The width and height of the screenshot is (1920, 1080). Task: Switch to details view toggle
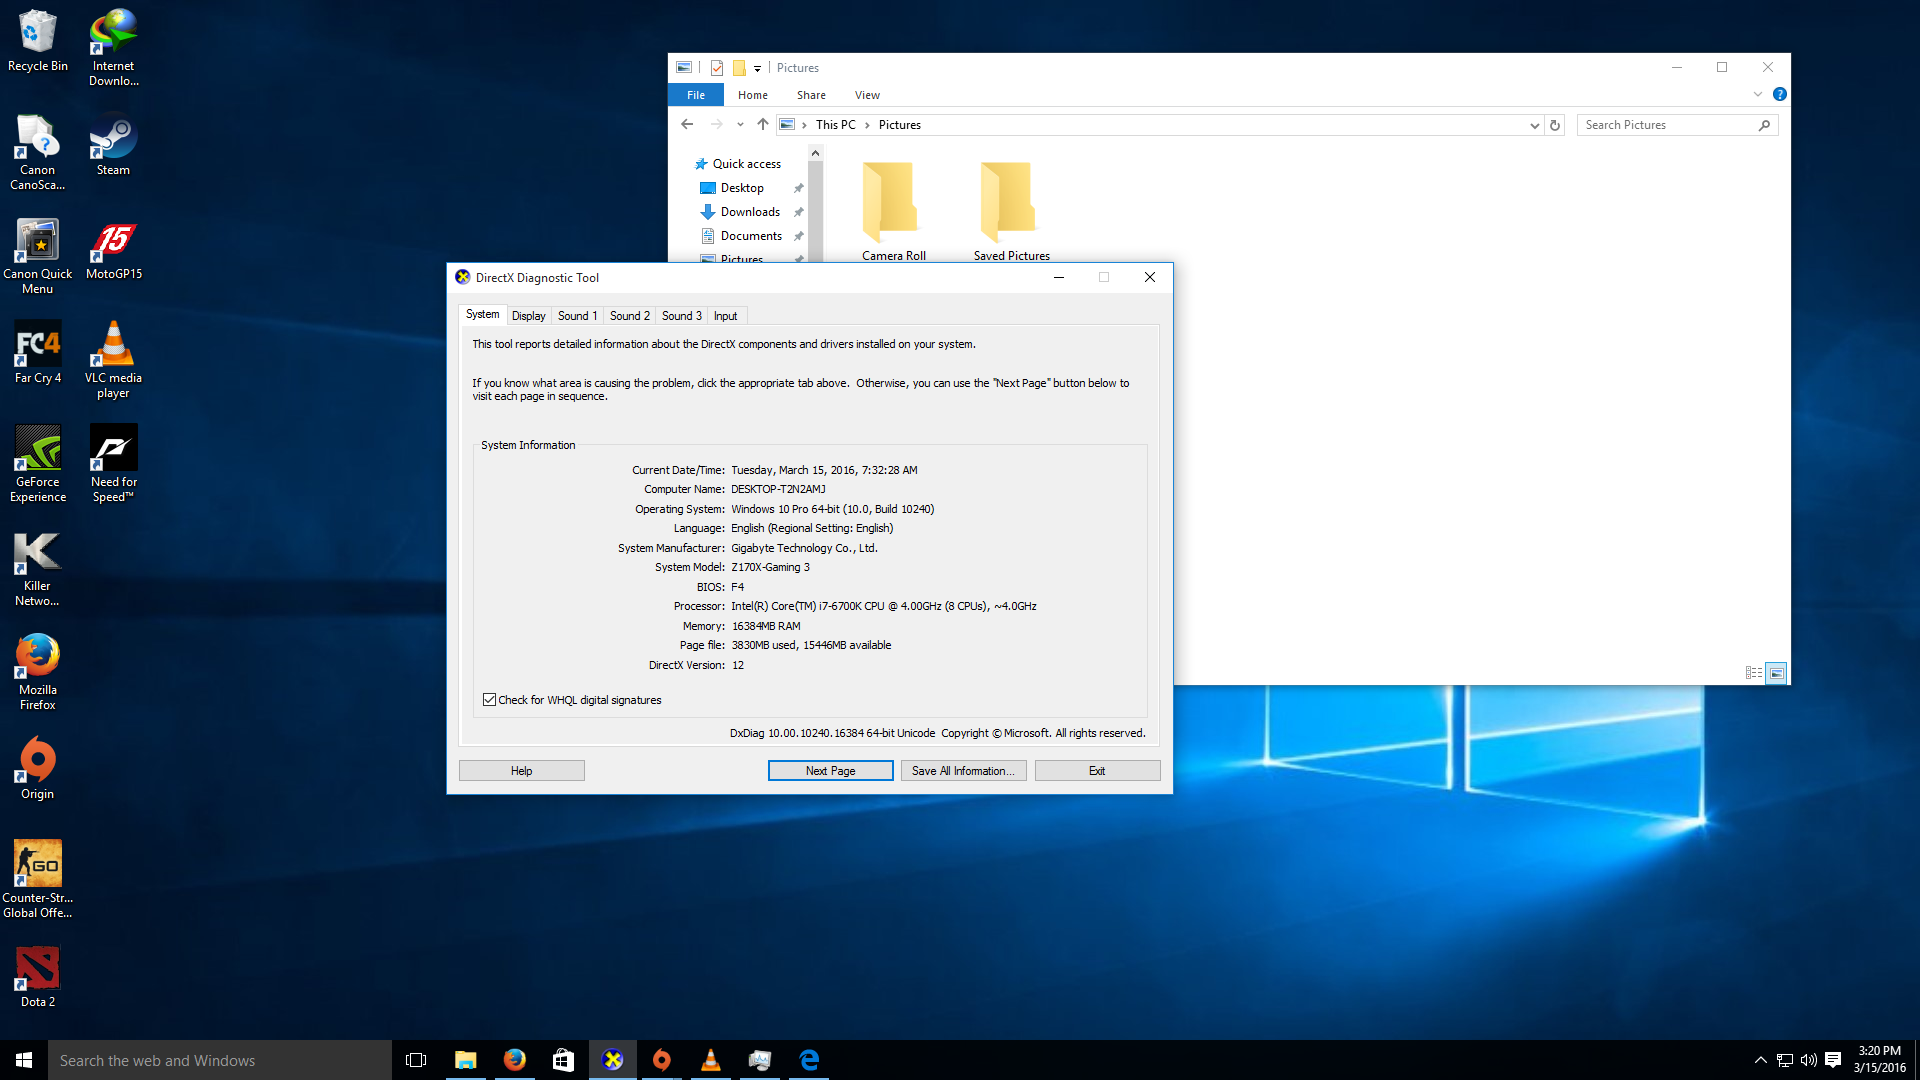click(x=1753, y=673)
